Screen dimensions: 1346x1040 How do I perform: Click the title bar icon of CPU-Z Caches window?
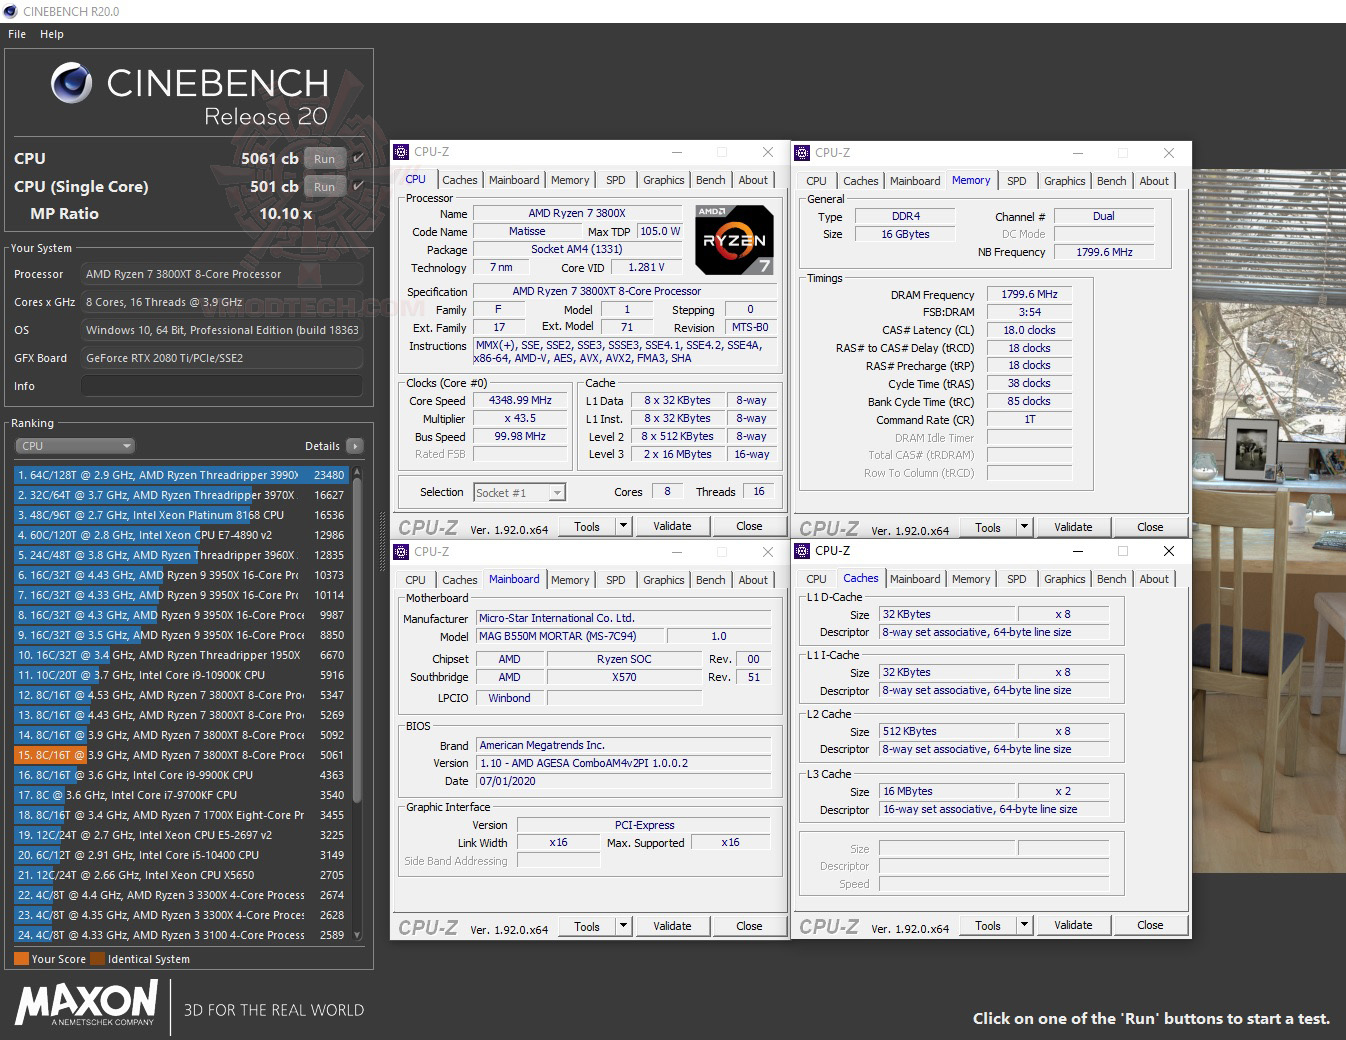point(802,551)
